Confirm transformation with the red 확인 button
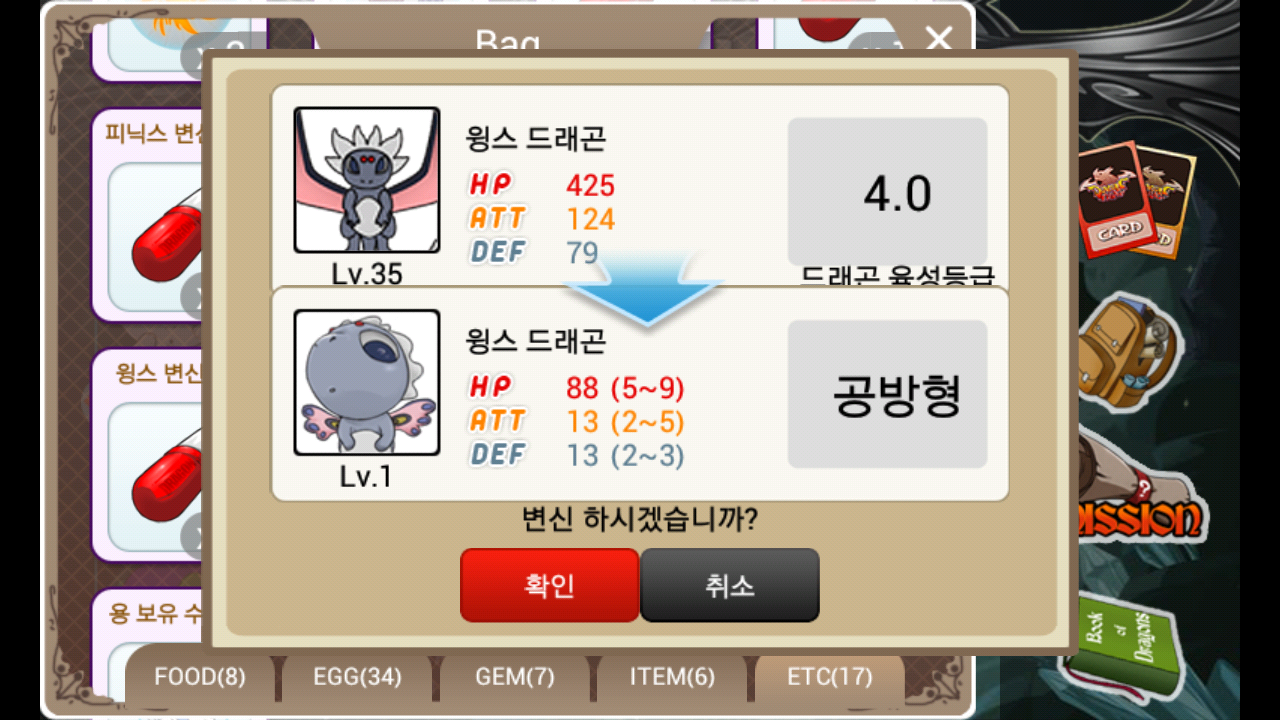The height and width of the screenshot is (720, 1280). (549, 585)
